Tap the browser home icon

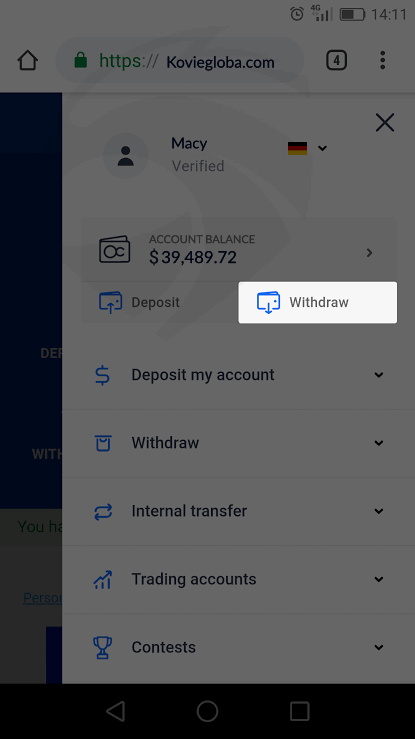point(27,61)
